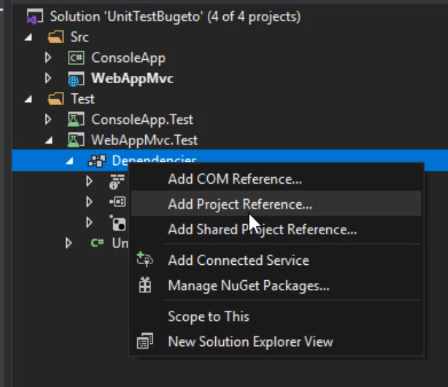The height and width of the screenshot is (387, 448).
Task: Click the NuGet package gift icon
Action: click(145, 285)
